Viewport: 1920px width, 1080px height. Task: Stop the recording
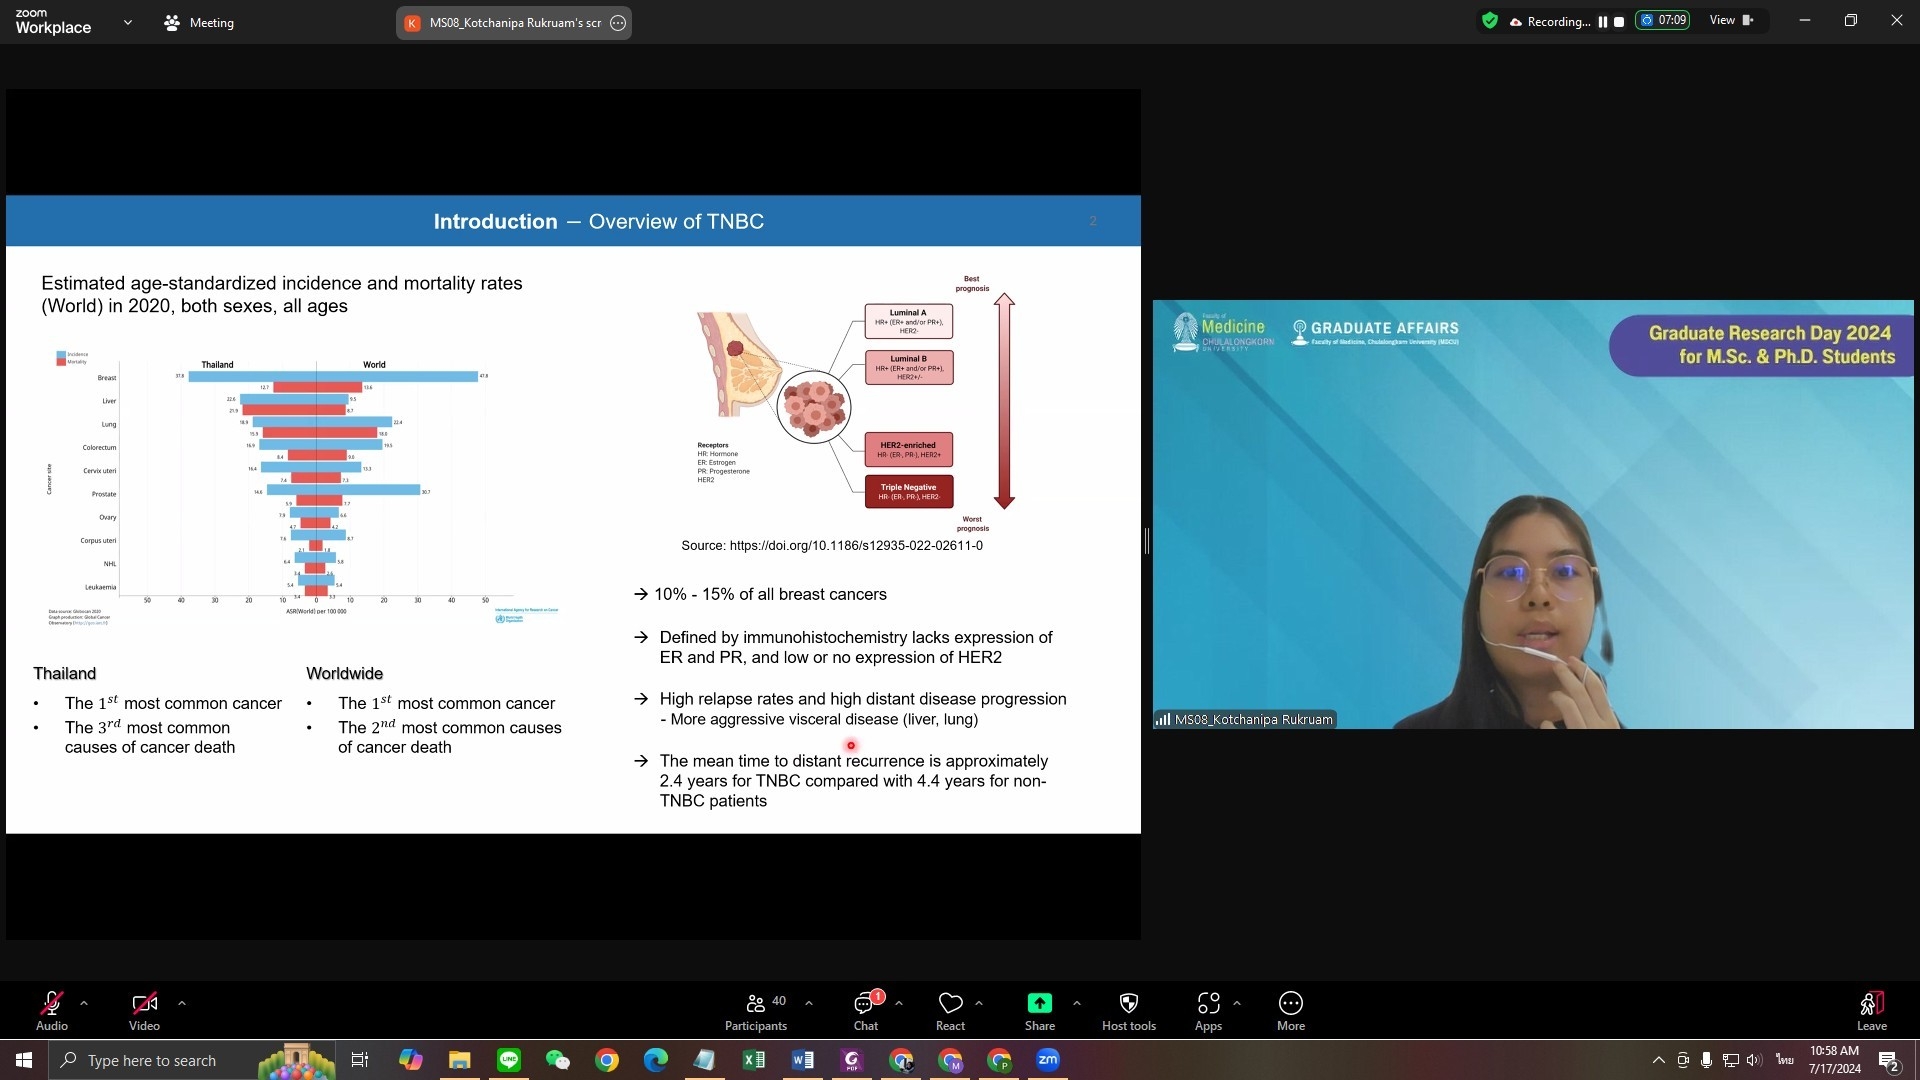[x=1619, y=22]
